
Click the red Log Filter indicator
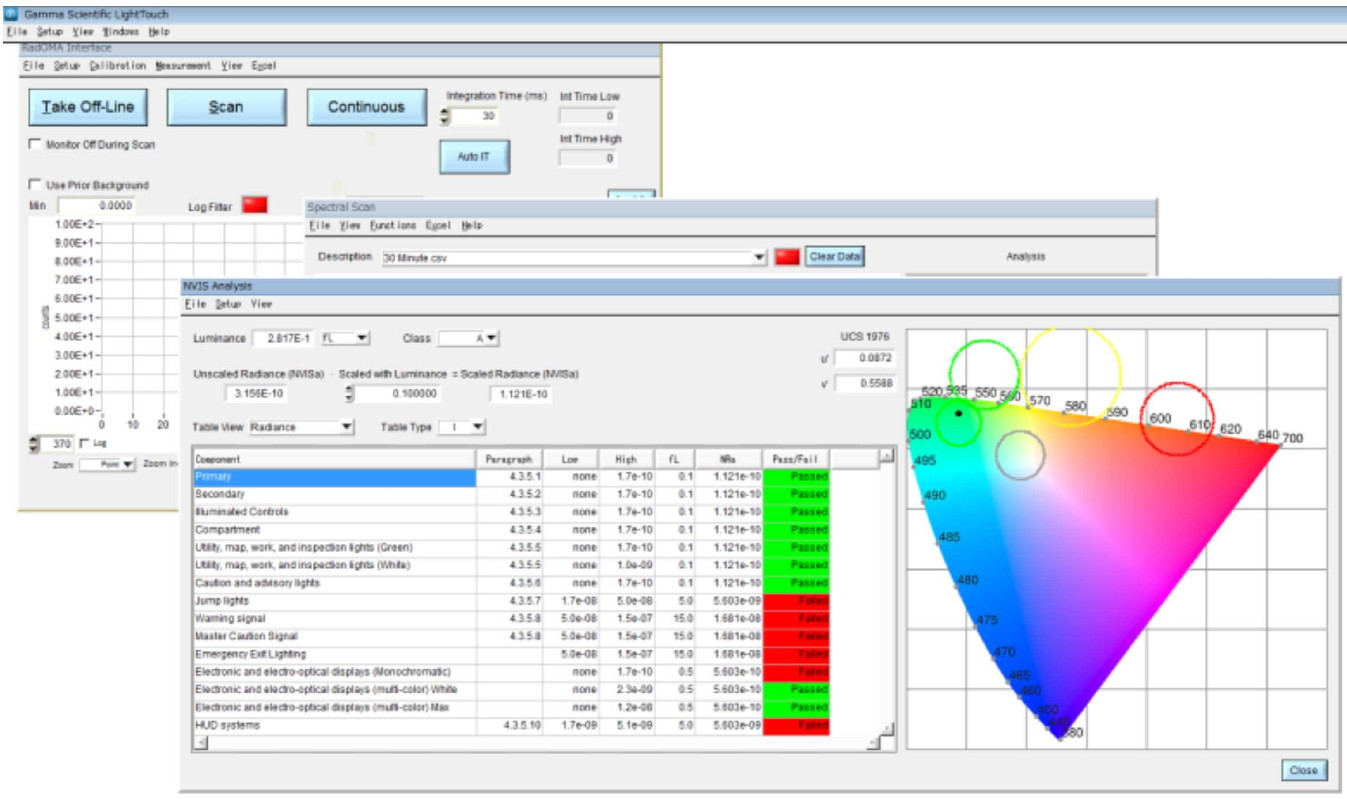(x=255, y=205)
